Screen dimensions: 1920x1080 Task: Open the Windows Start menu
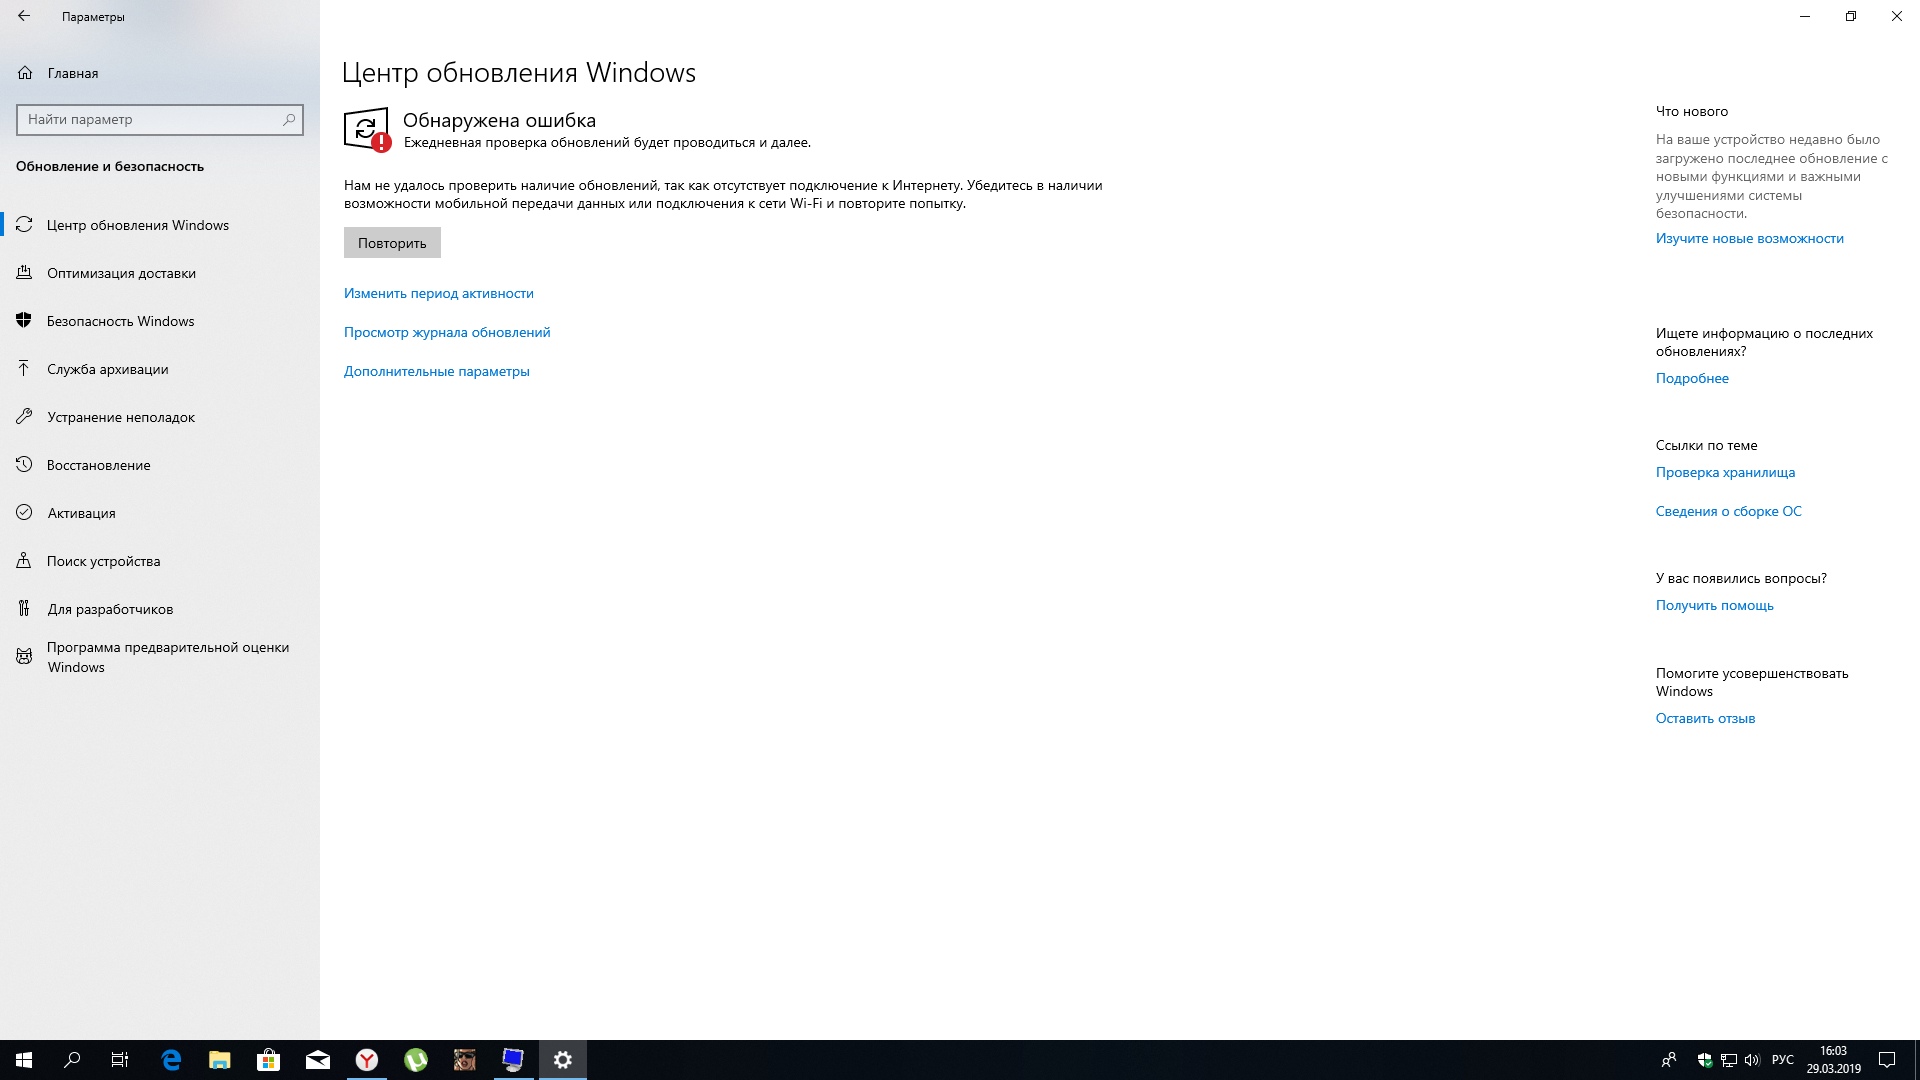[24, 1060]
